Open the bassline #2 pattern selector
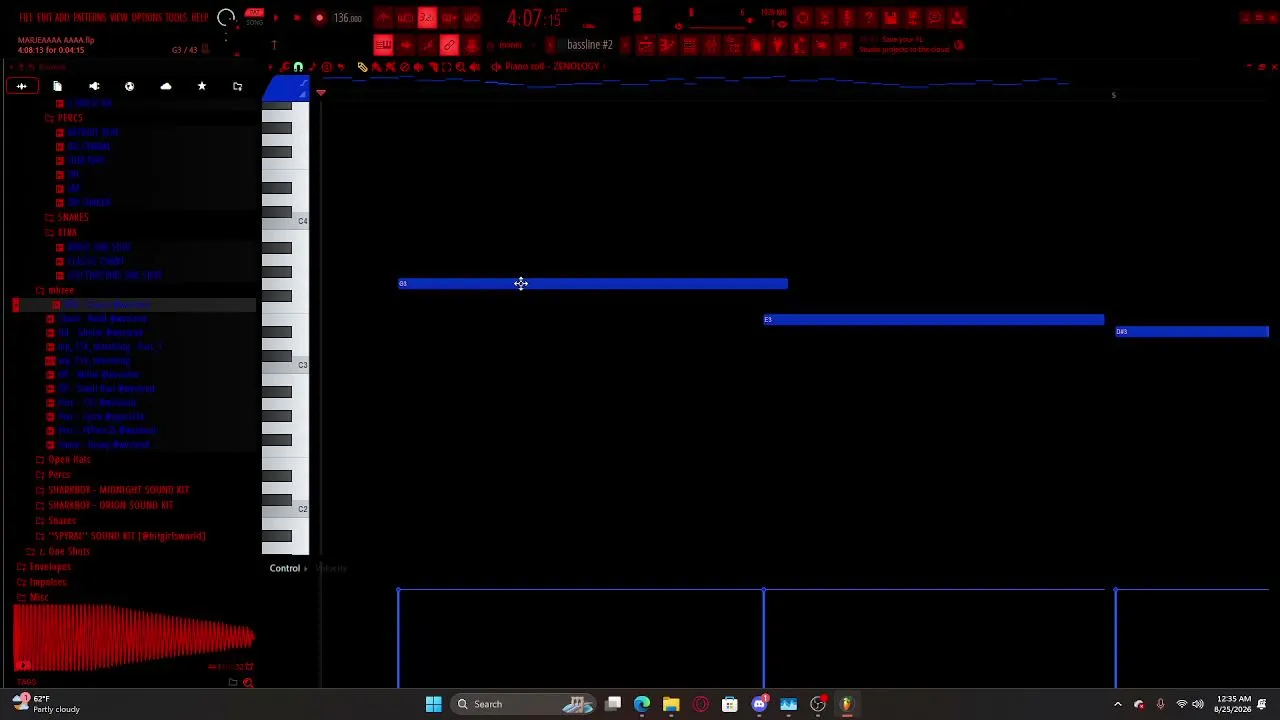The height and width of the screenshot is (720, 1280). tap(590, 45)
